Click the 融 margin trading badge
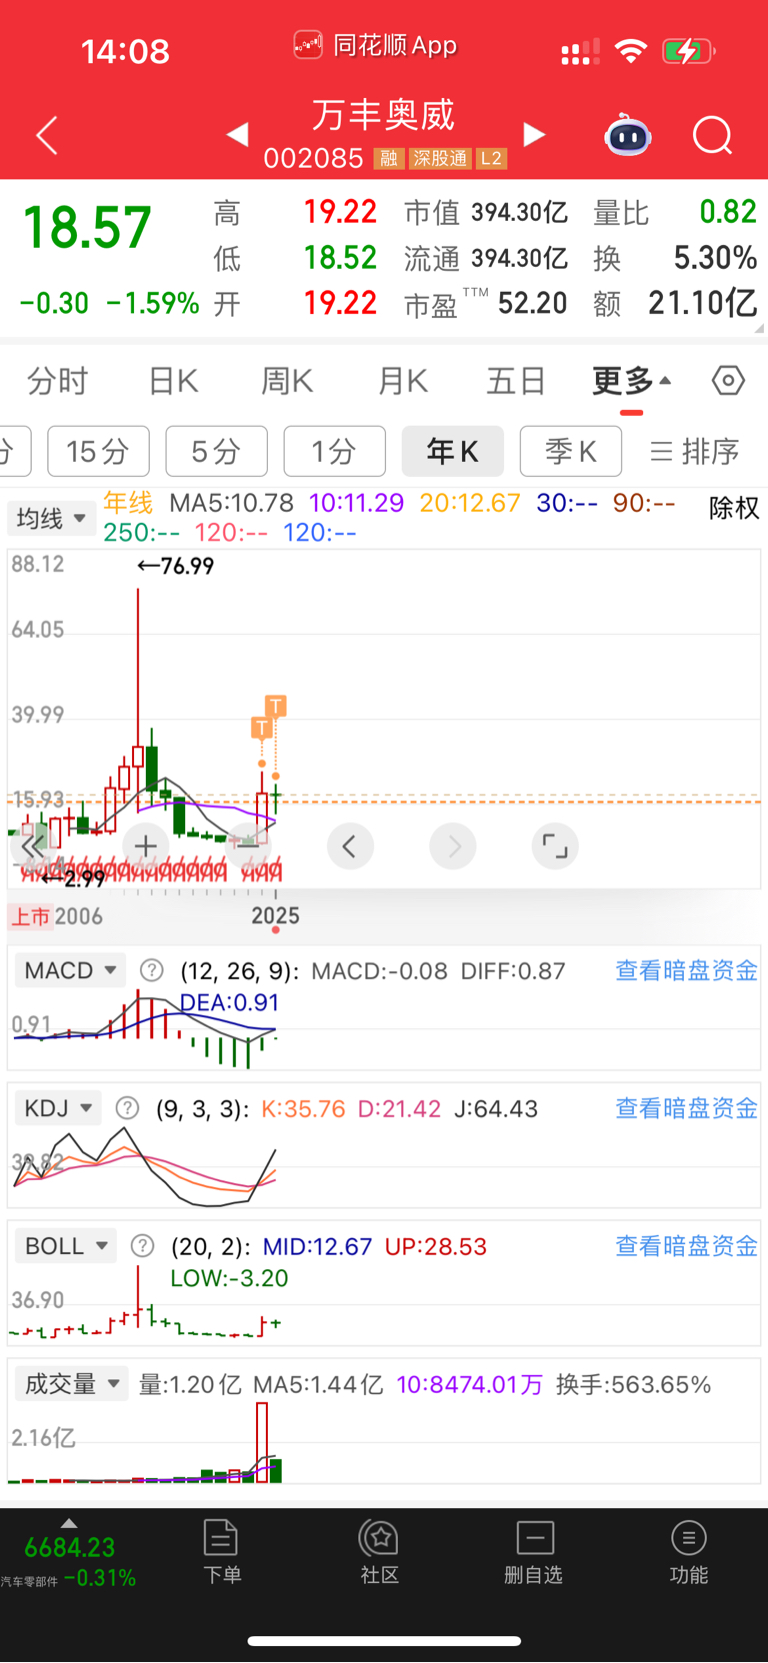Viewport: 768px width, 1663px height. tap(389, 159)
